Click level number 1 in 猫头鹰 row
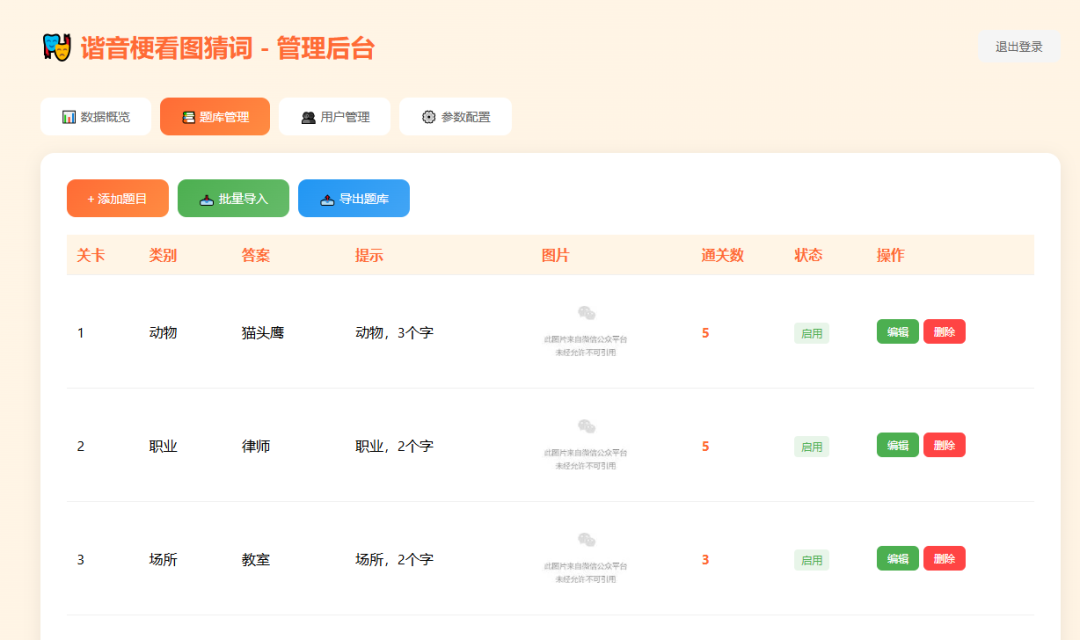Screen dimensions: 1080x640 (81, 333)
